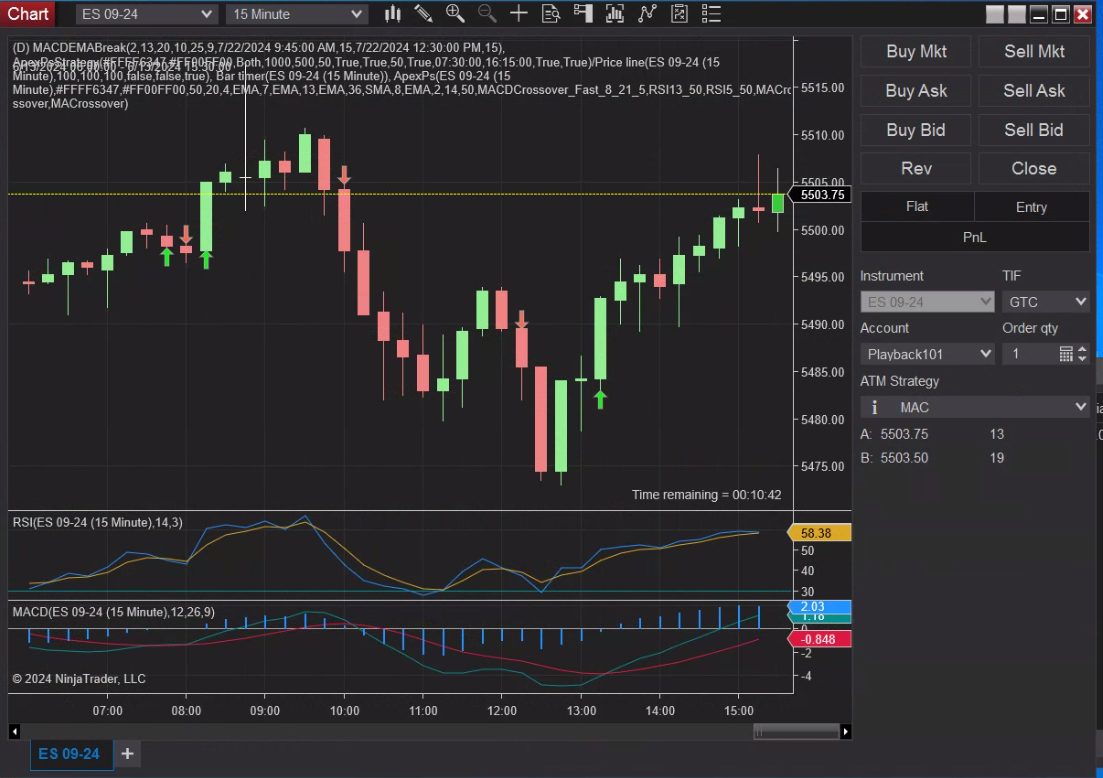Select the ES 09-24 chart tab

click(x=70, y=755)
